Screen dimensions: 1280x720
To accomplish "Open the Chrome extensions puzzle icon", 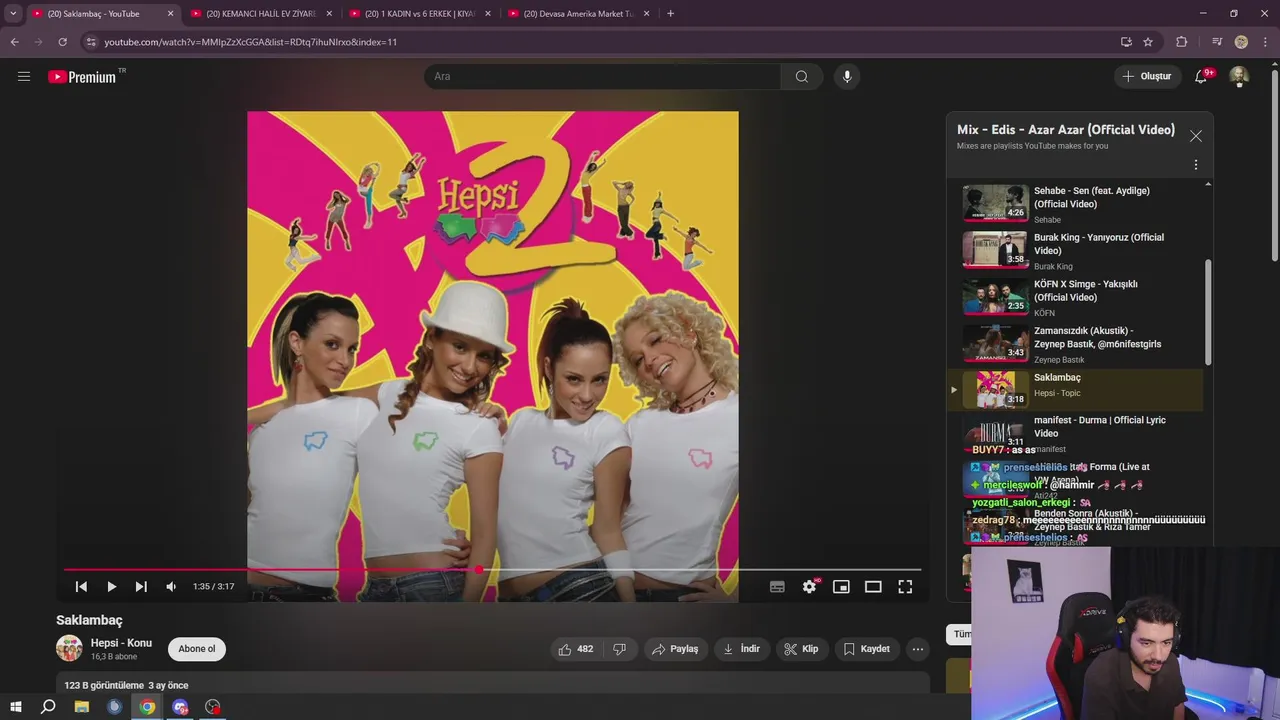I will [1182, 42].
